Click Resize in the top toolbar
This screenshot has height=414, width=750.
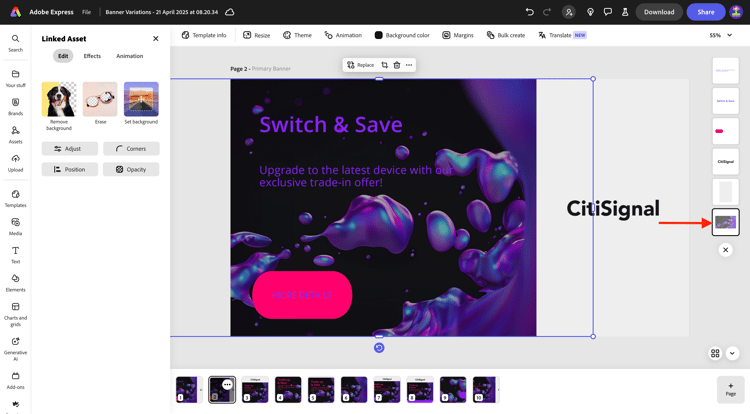[x=256, y=35]
